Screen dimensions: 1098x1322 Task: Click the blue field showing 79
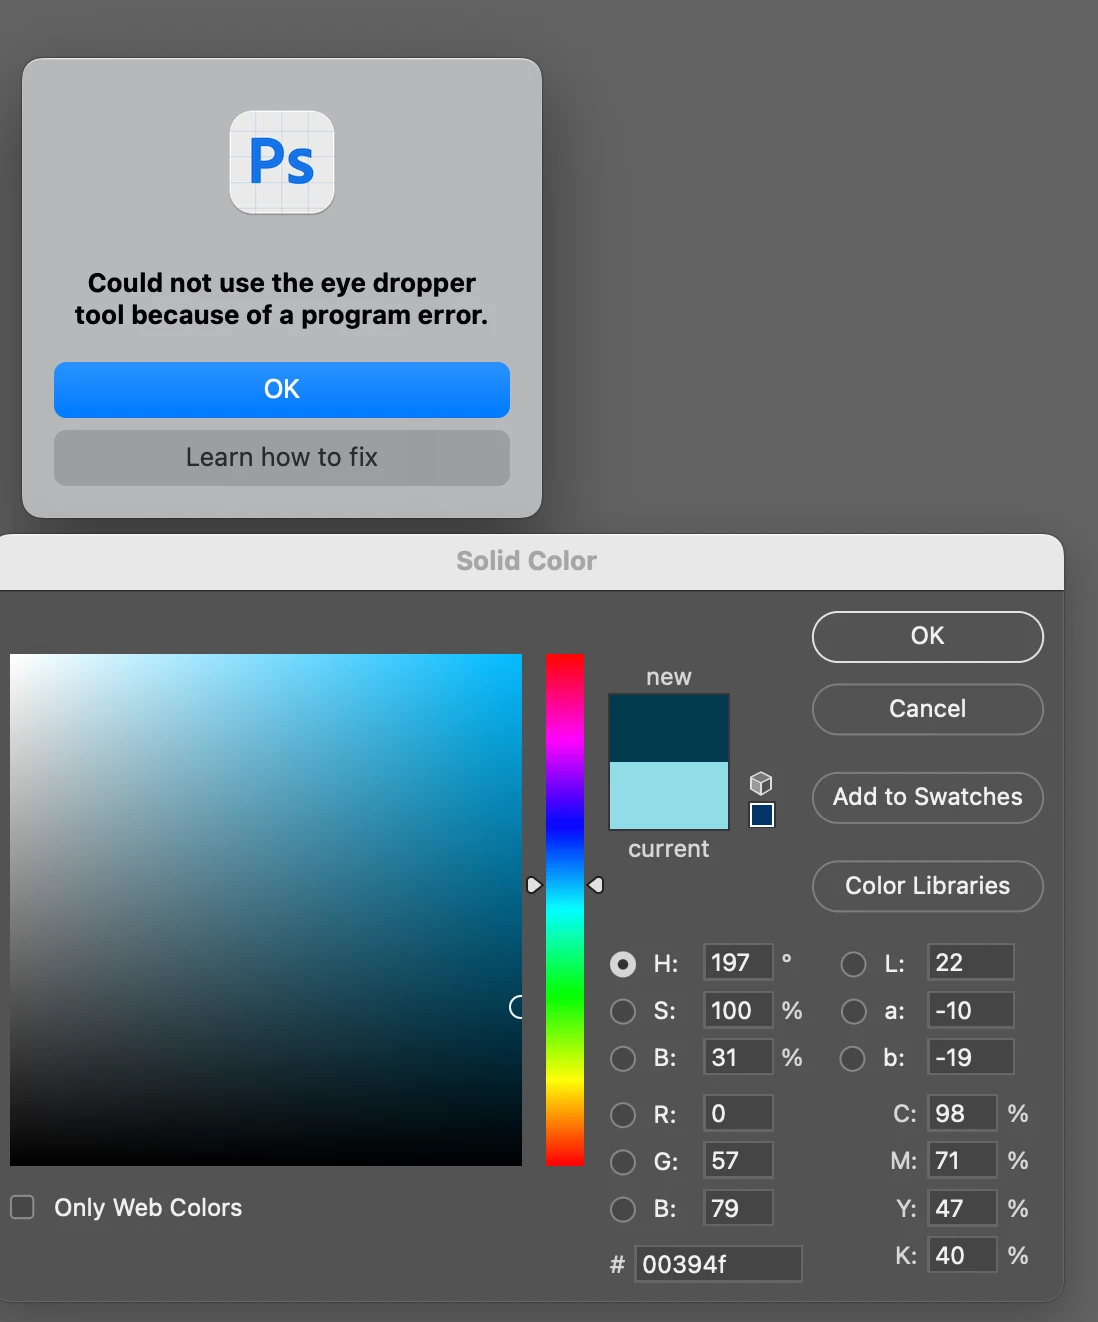(x=738, y=1208)
